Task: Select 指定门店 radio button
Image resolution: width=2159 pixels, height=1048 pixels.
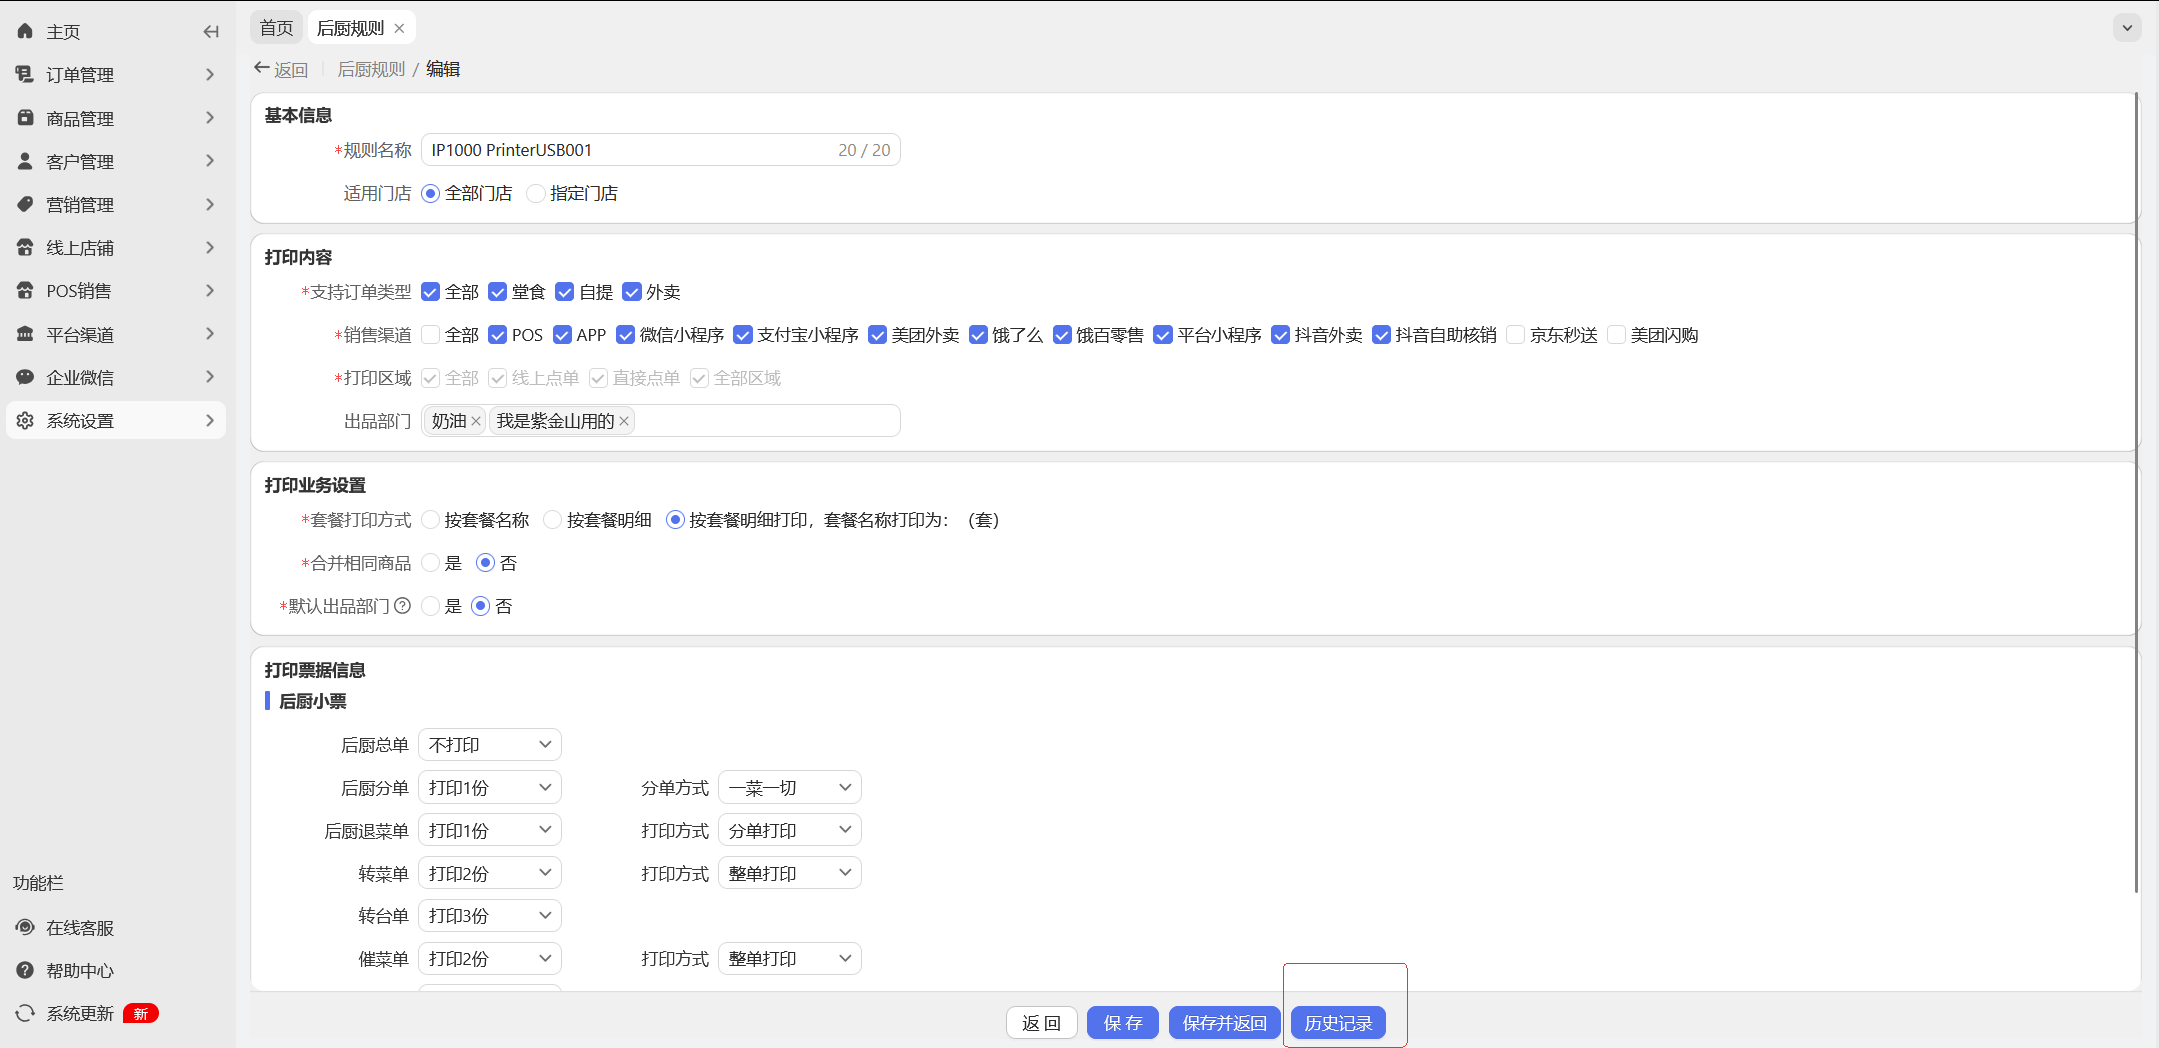Action: (536, 193)
